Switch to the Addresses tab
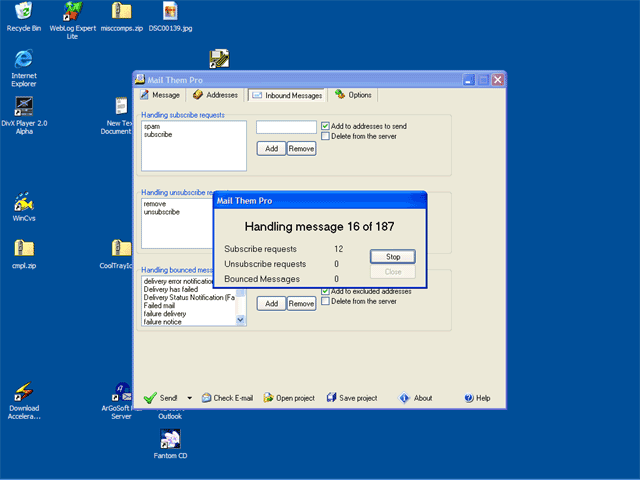The width and height of the screenshot is (640, 480). coord(216,95)
